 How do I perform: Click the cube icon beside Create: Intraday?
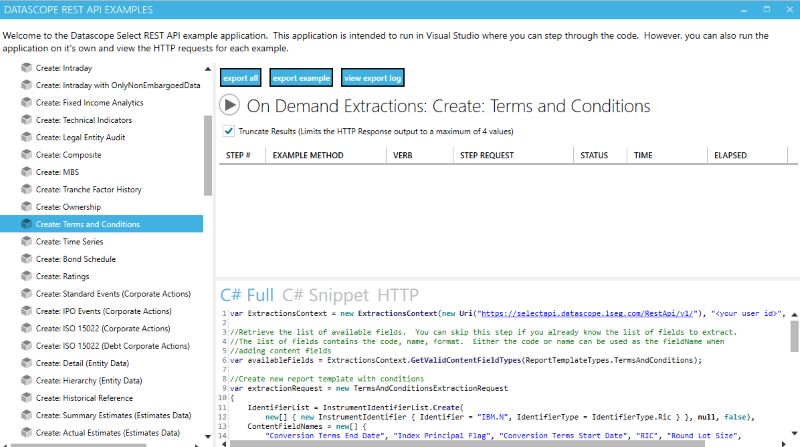coord(26,68)
